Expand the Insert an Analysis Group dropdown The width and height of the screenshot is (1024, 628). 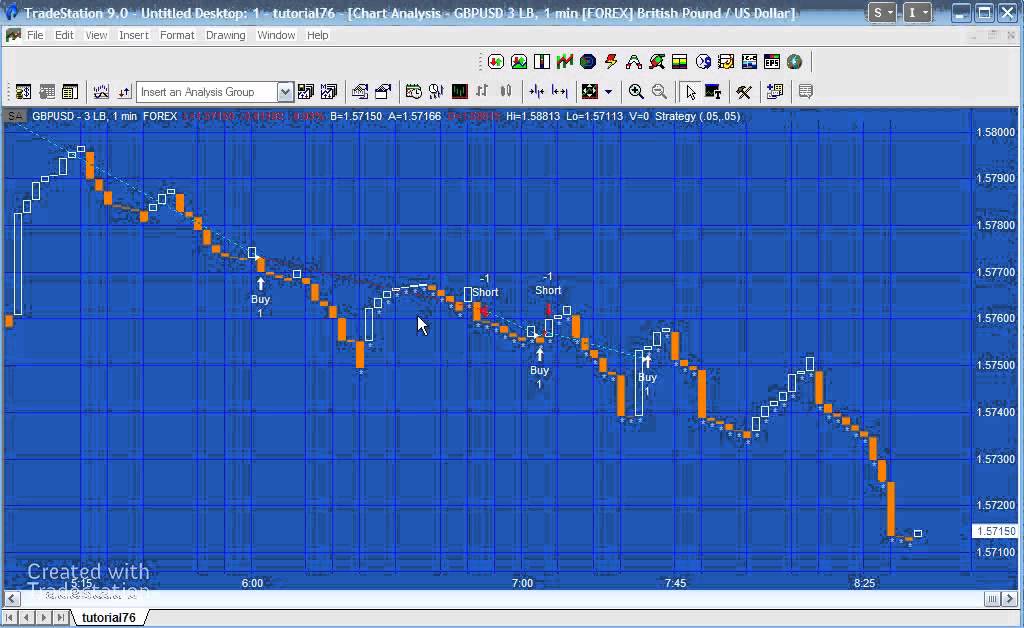pyautogui.click(x=285, y=92)
